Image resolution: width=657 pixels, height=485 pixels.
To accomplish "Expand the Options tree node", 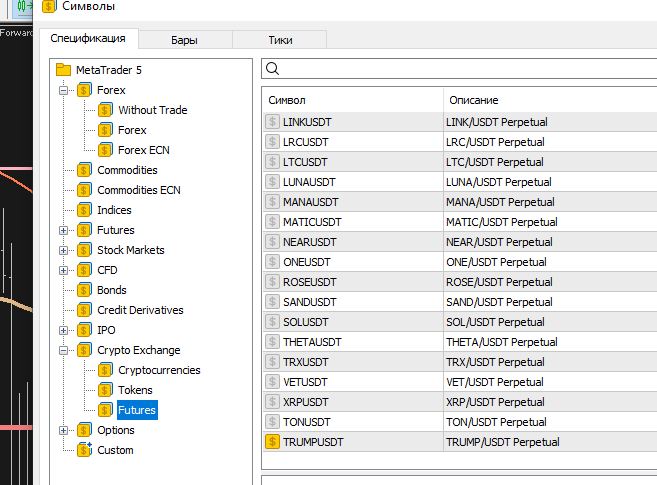I will pyautogui.click(x=63, y=431).
